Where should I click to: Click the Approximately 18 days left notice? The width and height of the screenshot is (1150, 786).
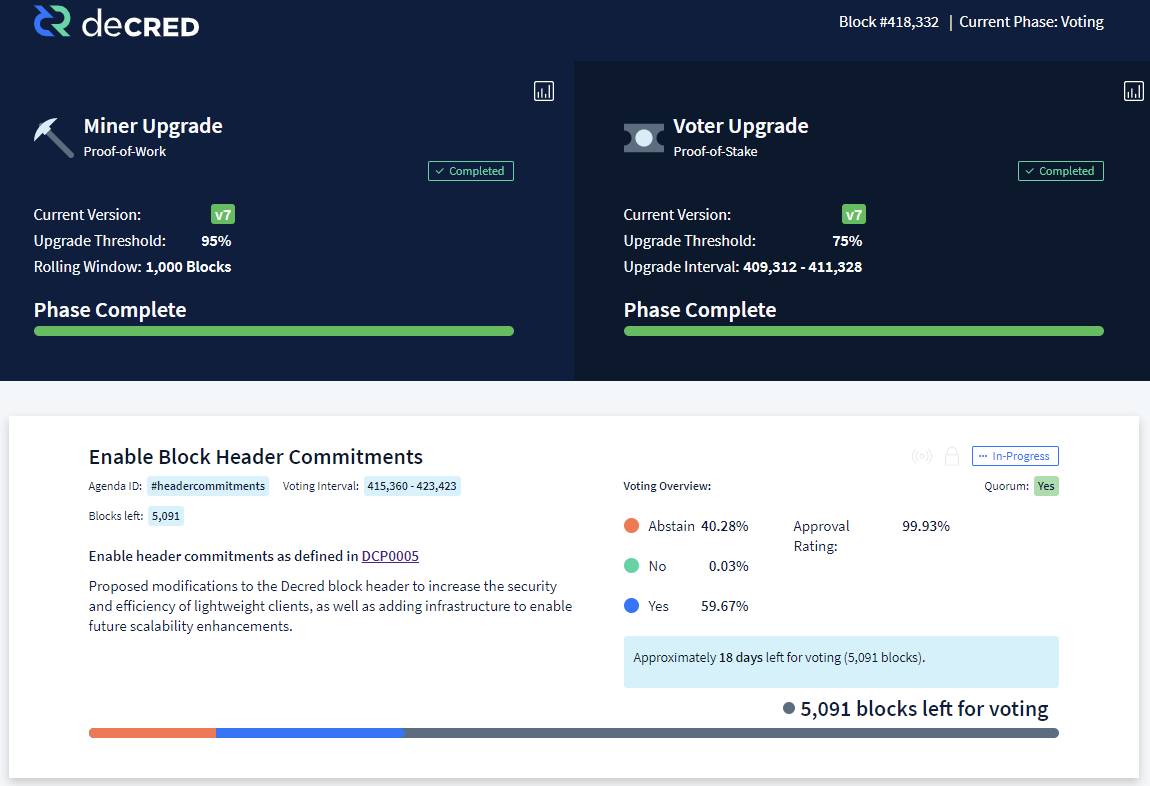841,661
